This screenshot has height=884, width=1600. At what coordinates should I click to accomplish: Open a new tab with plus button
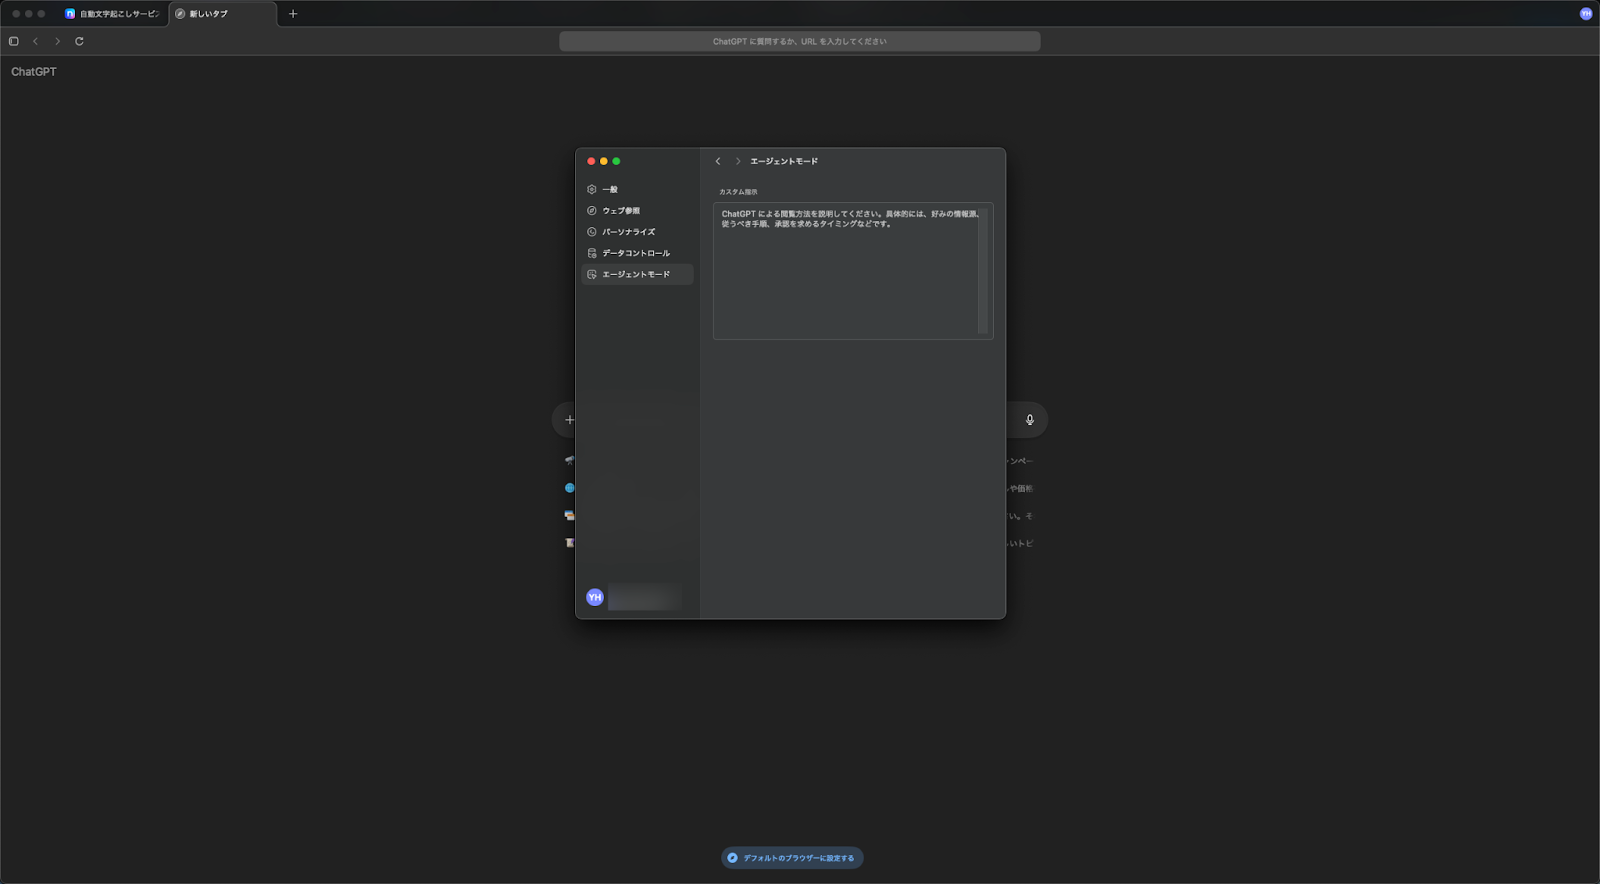pos(293,14)
